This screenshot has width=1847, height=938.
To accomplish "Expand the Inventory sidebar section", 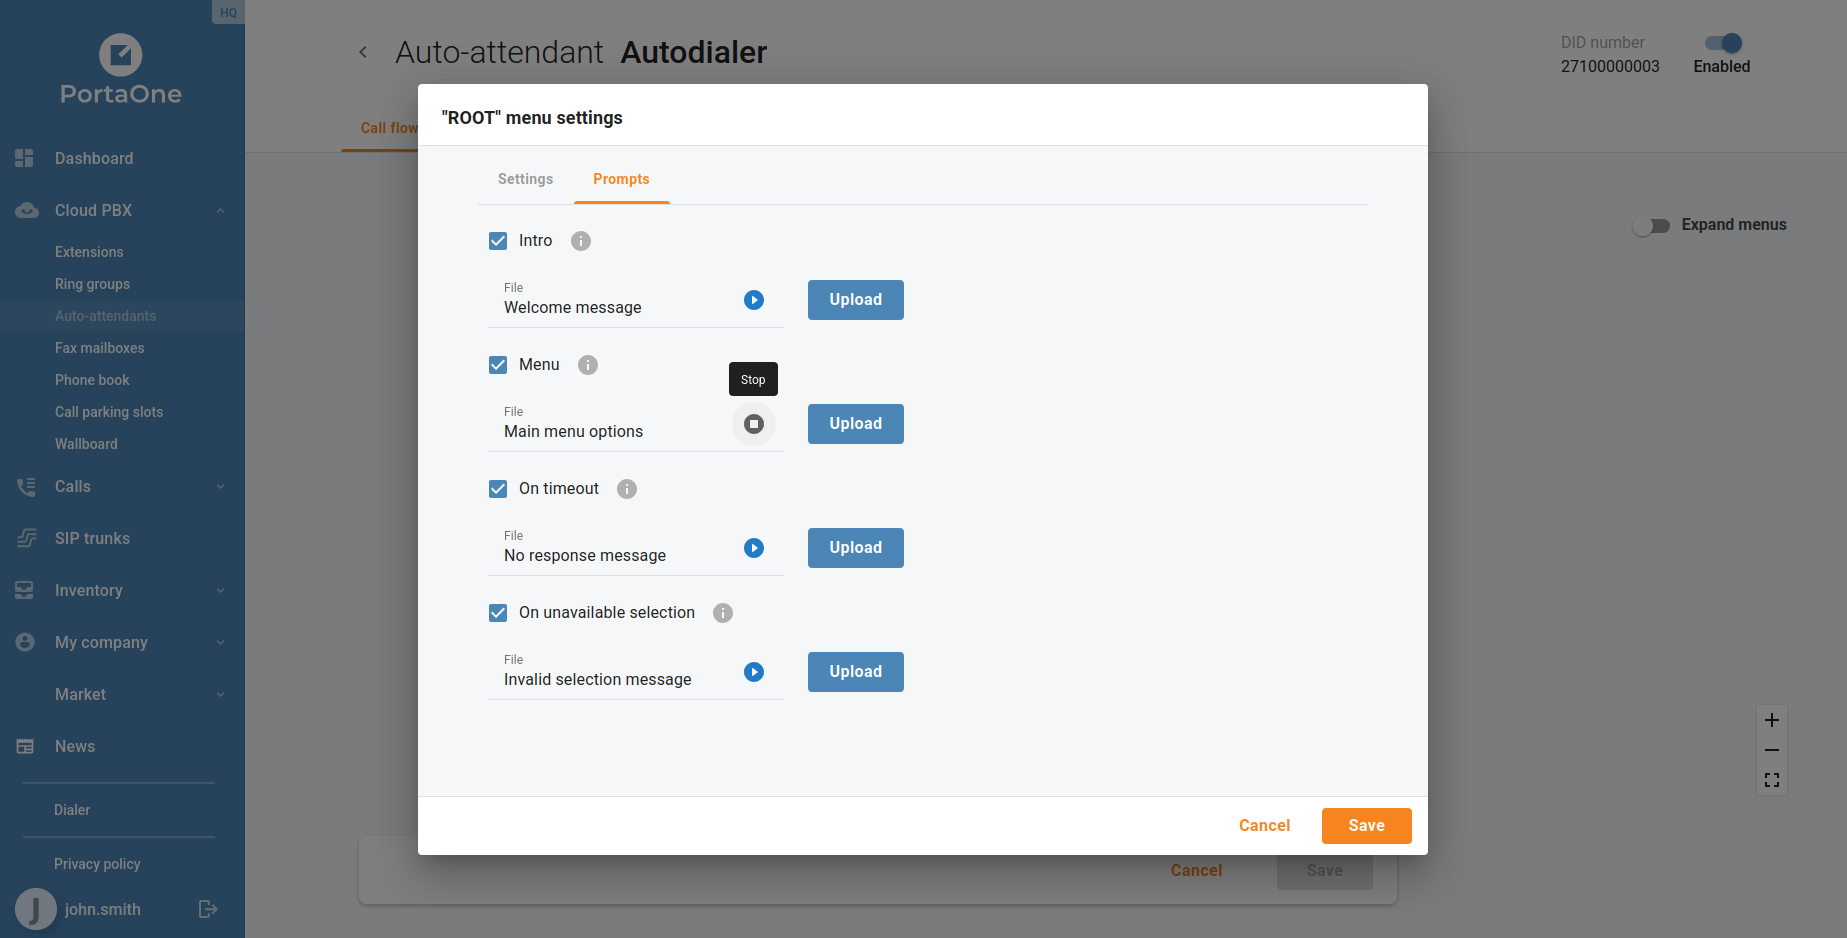I will (220, 590).
